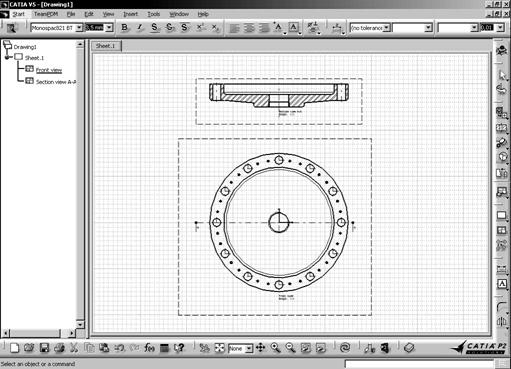The height and width of the screenshot is (369, 511).
Task: Click the Zoom Out magnifier icon
Action: click(x=290, y=348)
